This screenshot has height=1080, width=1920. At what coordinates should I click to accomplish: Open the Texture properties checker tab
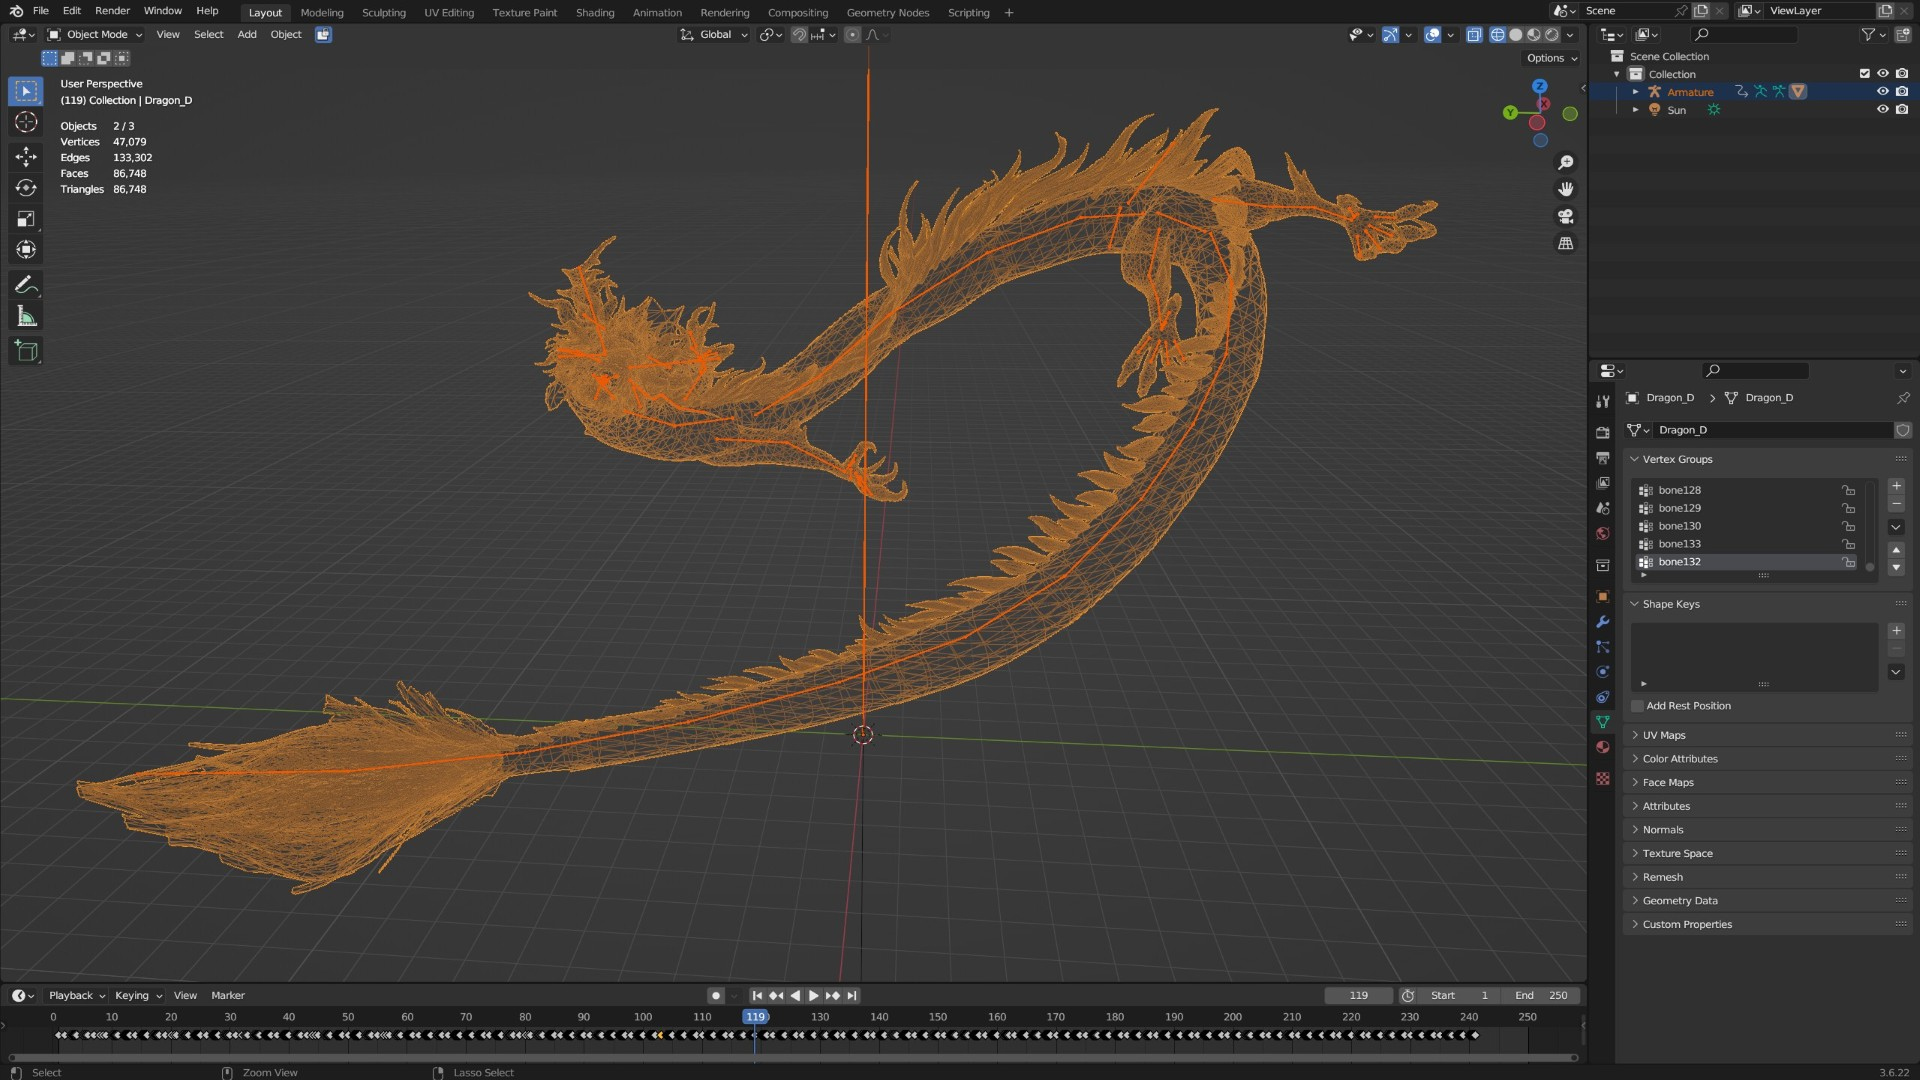(x=1603, y=778)
